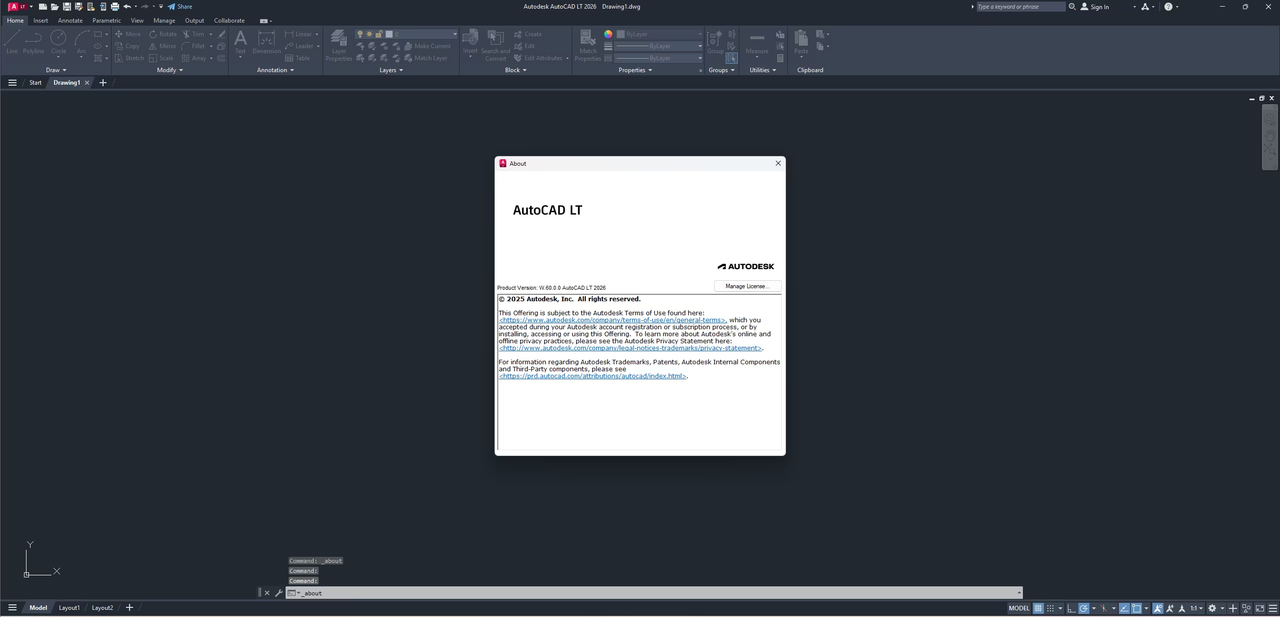Expand the Block panel dropdown
The width and height of the screenshot is (1280, 617).
click(516, 70)
